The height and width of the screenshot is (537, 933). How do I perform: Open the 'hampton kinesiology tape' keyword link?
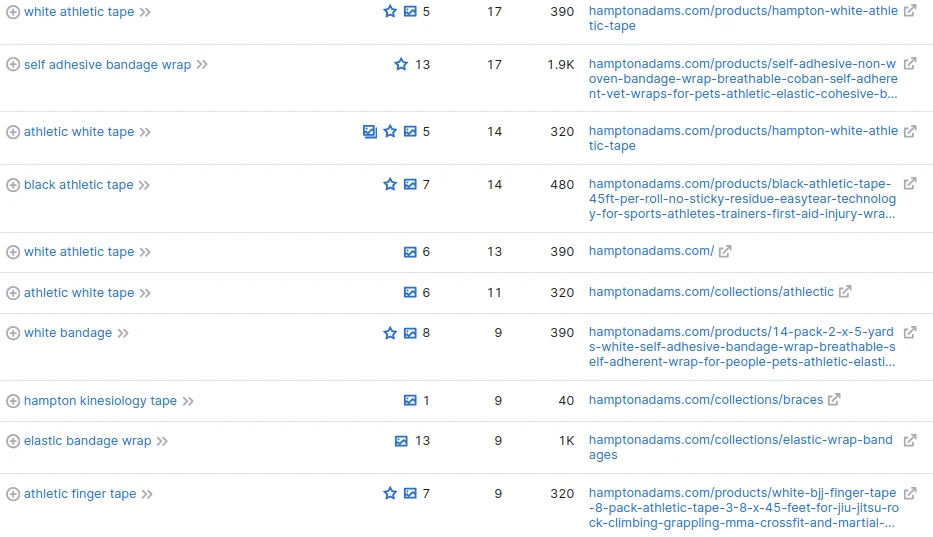100,401
